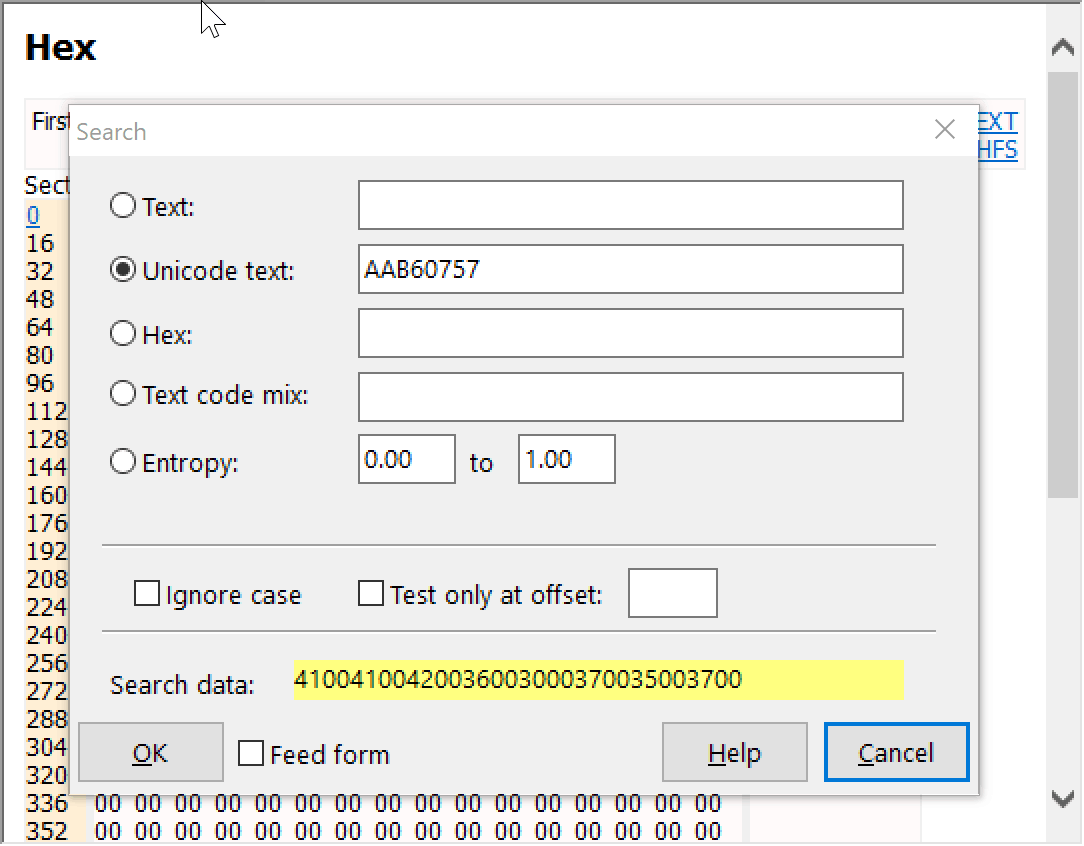This screenshot has height=846, width=1084.
Task: Click the offset 0 hyperlink
Action: (x=34, y=215)
